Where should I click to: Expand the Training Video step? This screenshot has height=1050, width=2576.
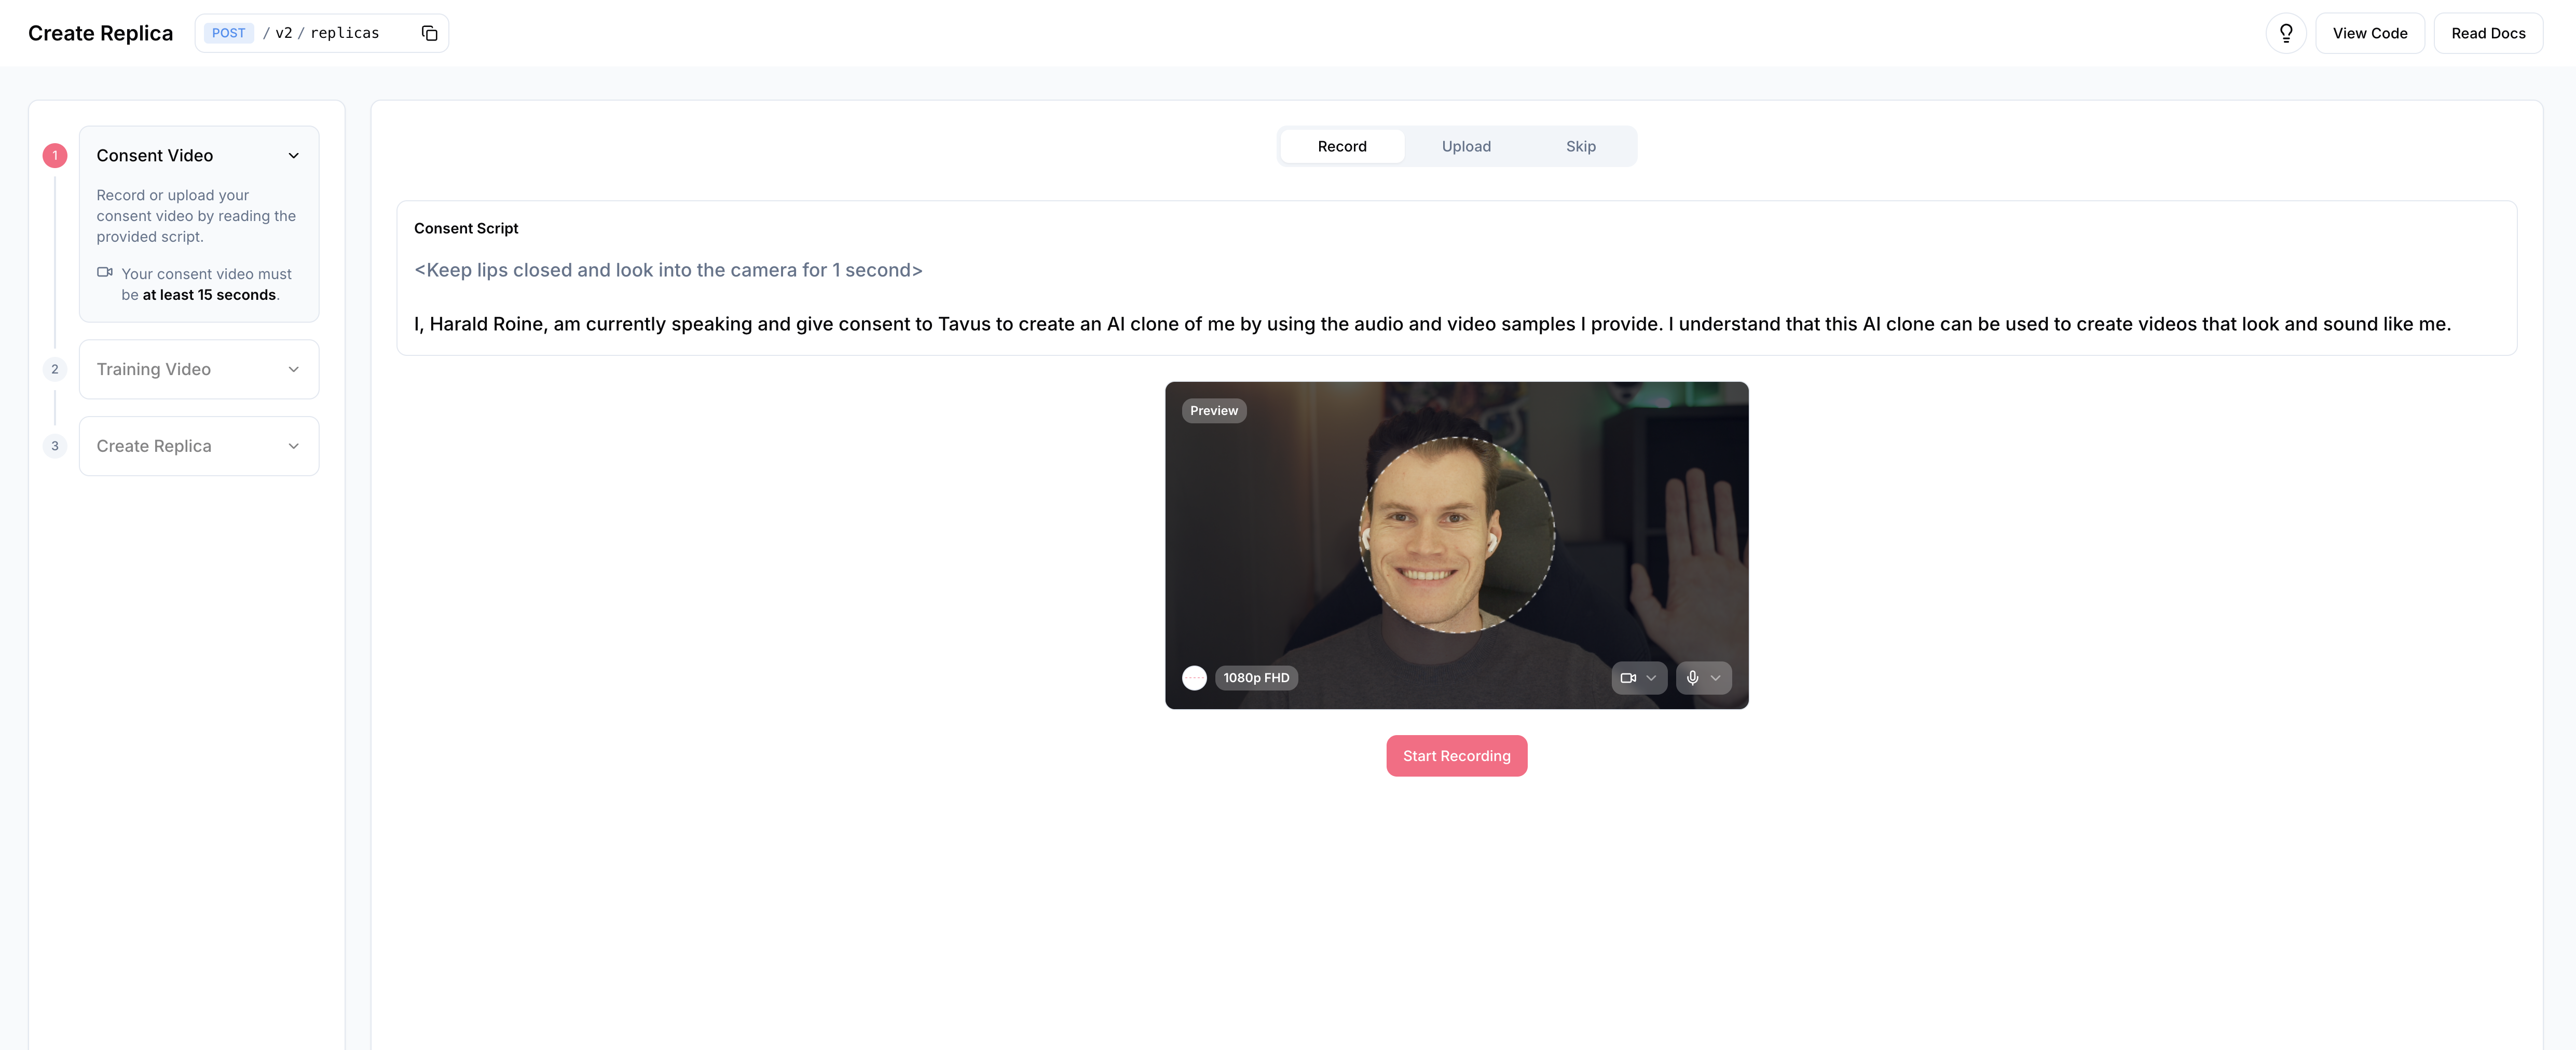[x=293, y=369]
